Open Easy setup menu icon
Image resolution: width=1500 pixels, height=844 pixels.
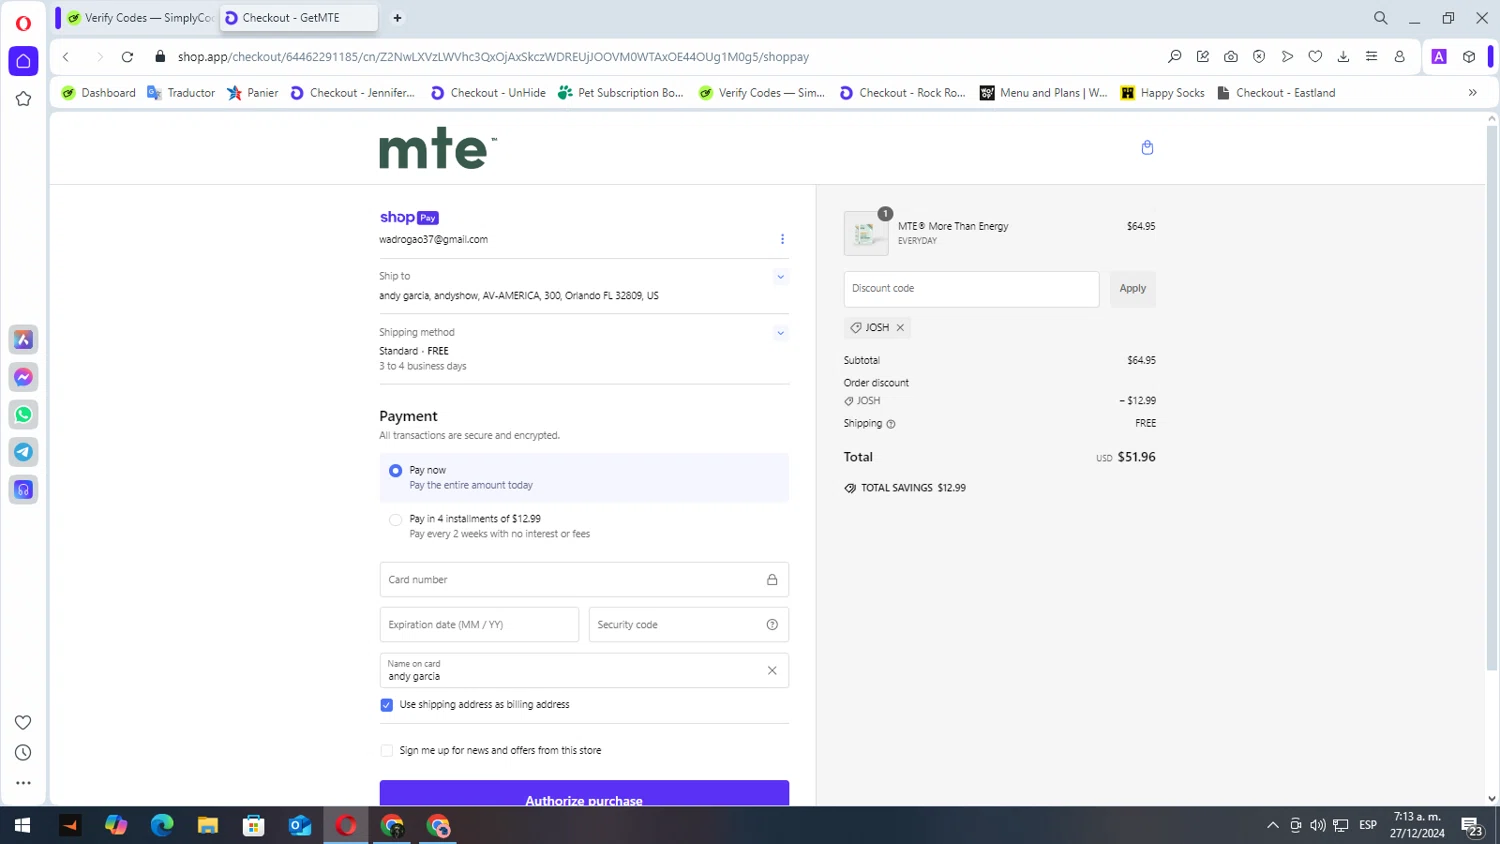(1371, 57)
